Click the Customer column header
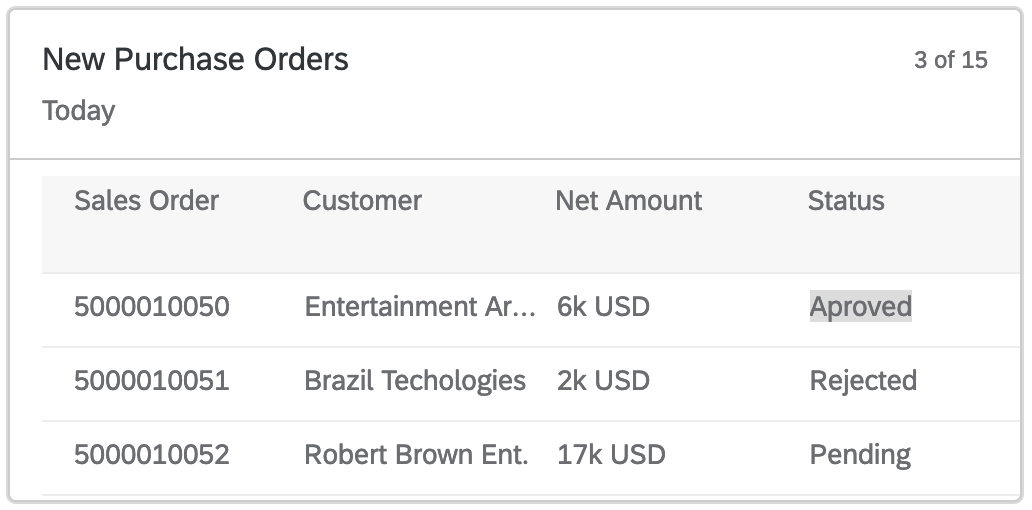 point(362,201)
